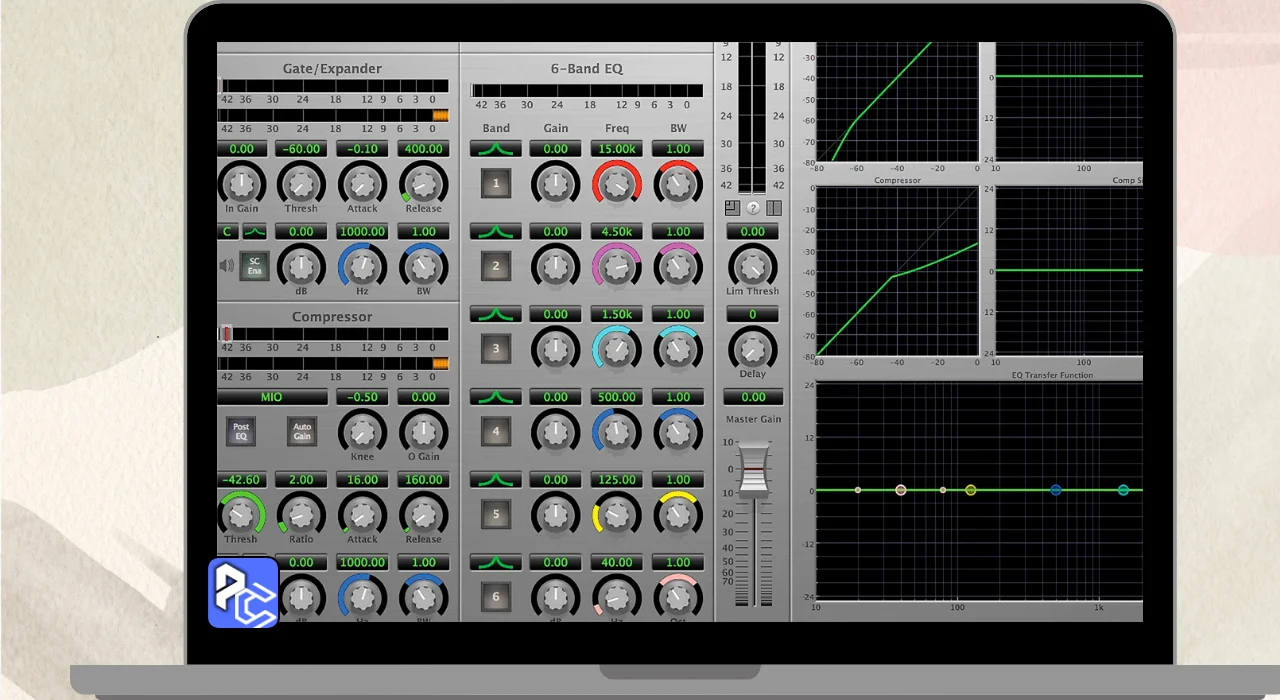Click the layout icon left of help
Screen dimensions: 1280x700
pyautogui.click(x=732, y=208)
